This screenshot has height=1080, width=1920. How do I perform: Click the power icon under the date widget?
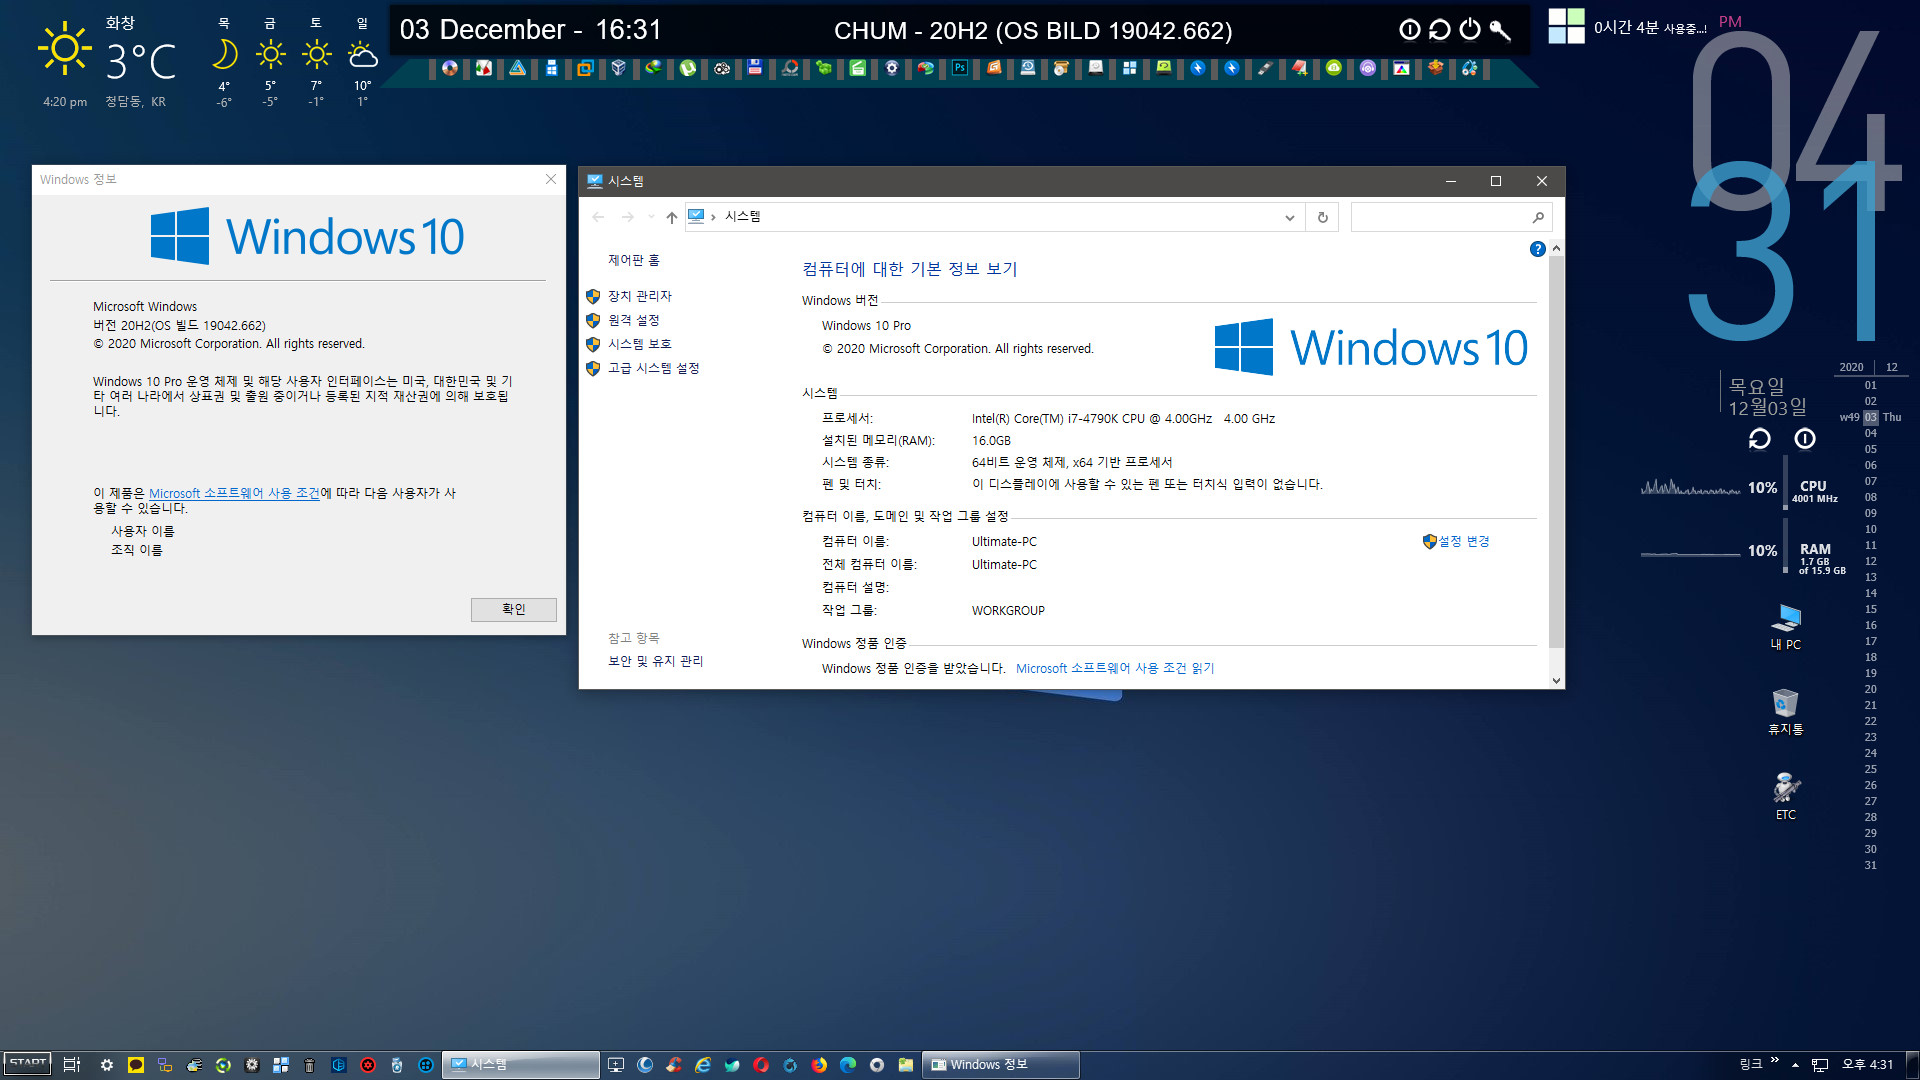tap(1804, 439)
